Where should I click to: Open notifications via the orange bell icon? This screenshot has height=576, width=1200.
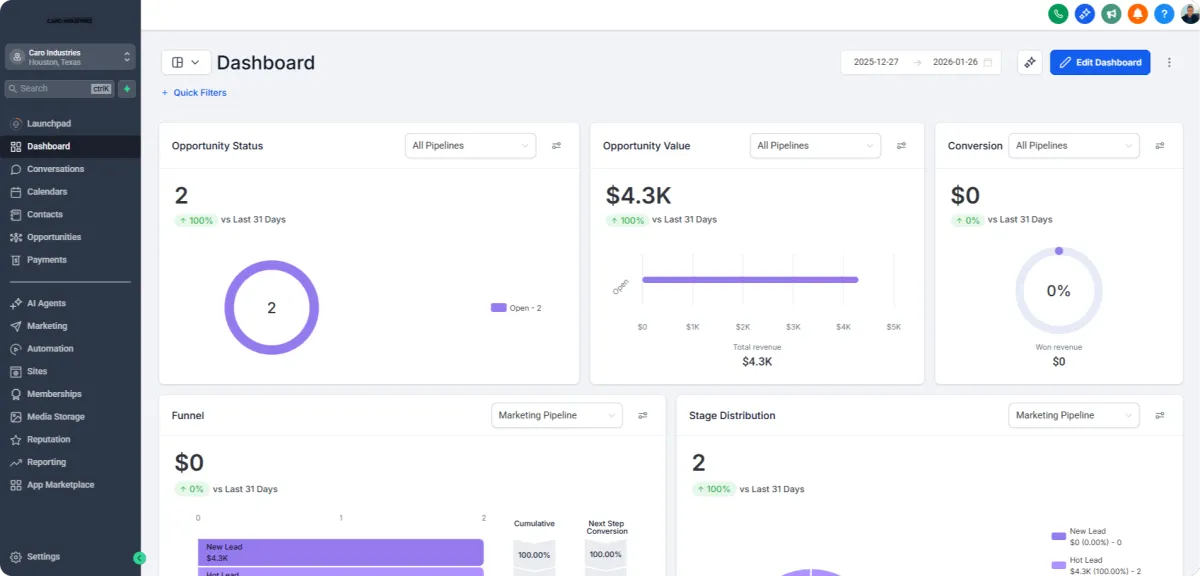1137,14
